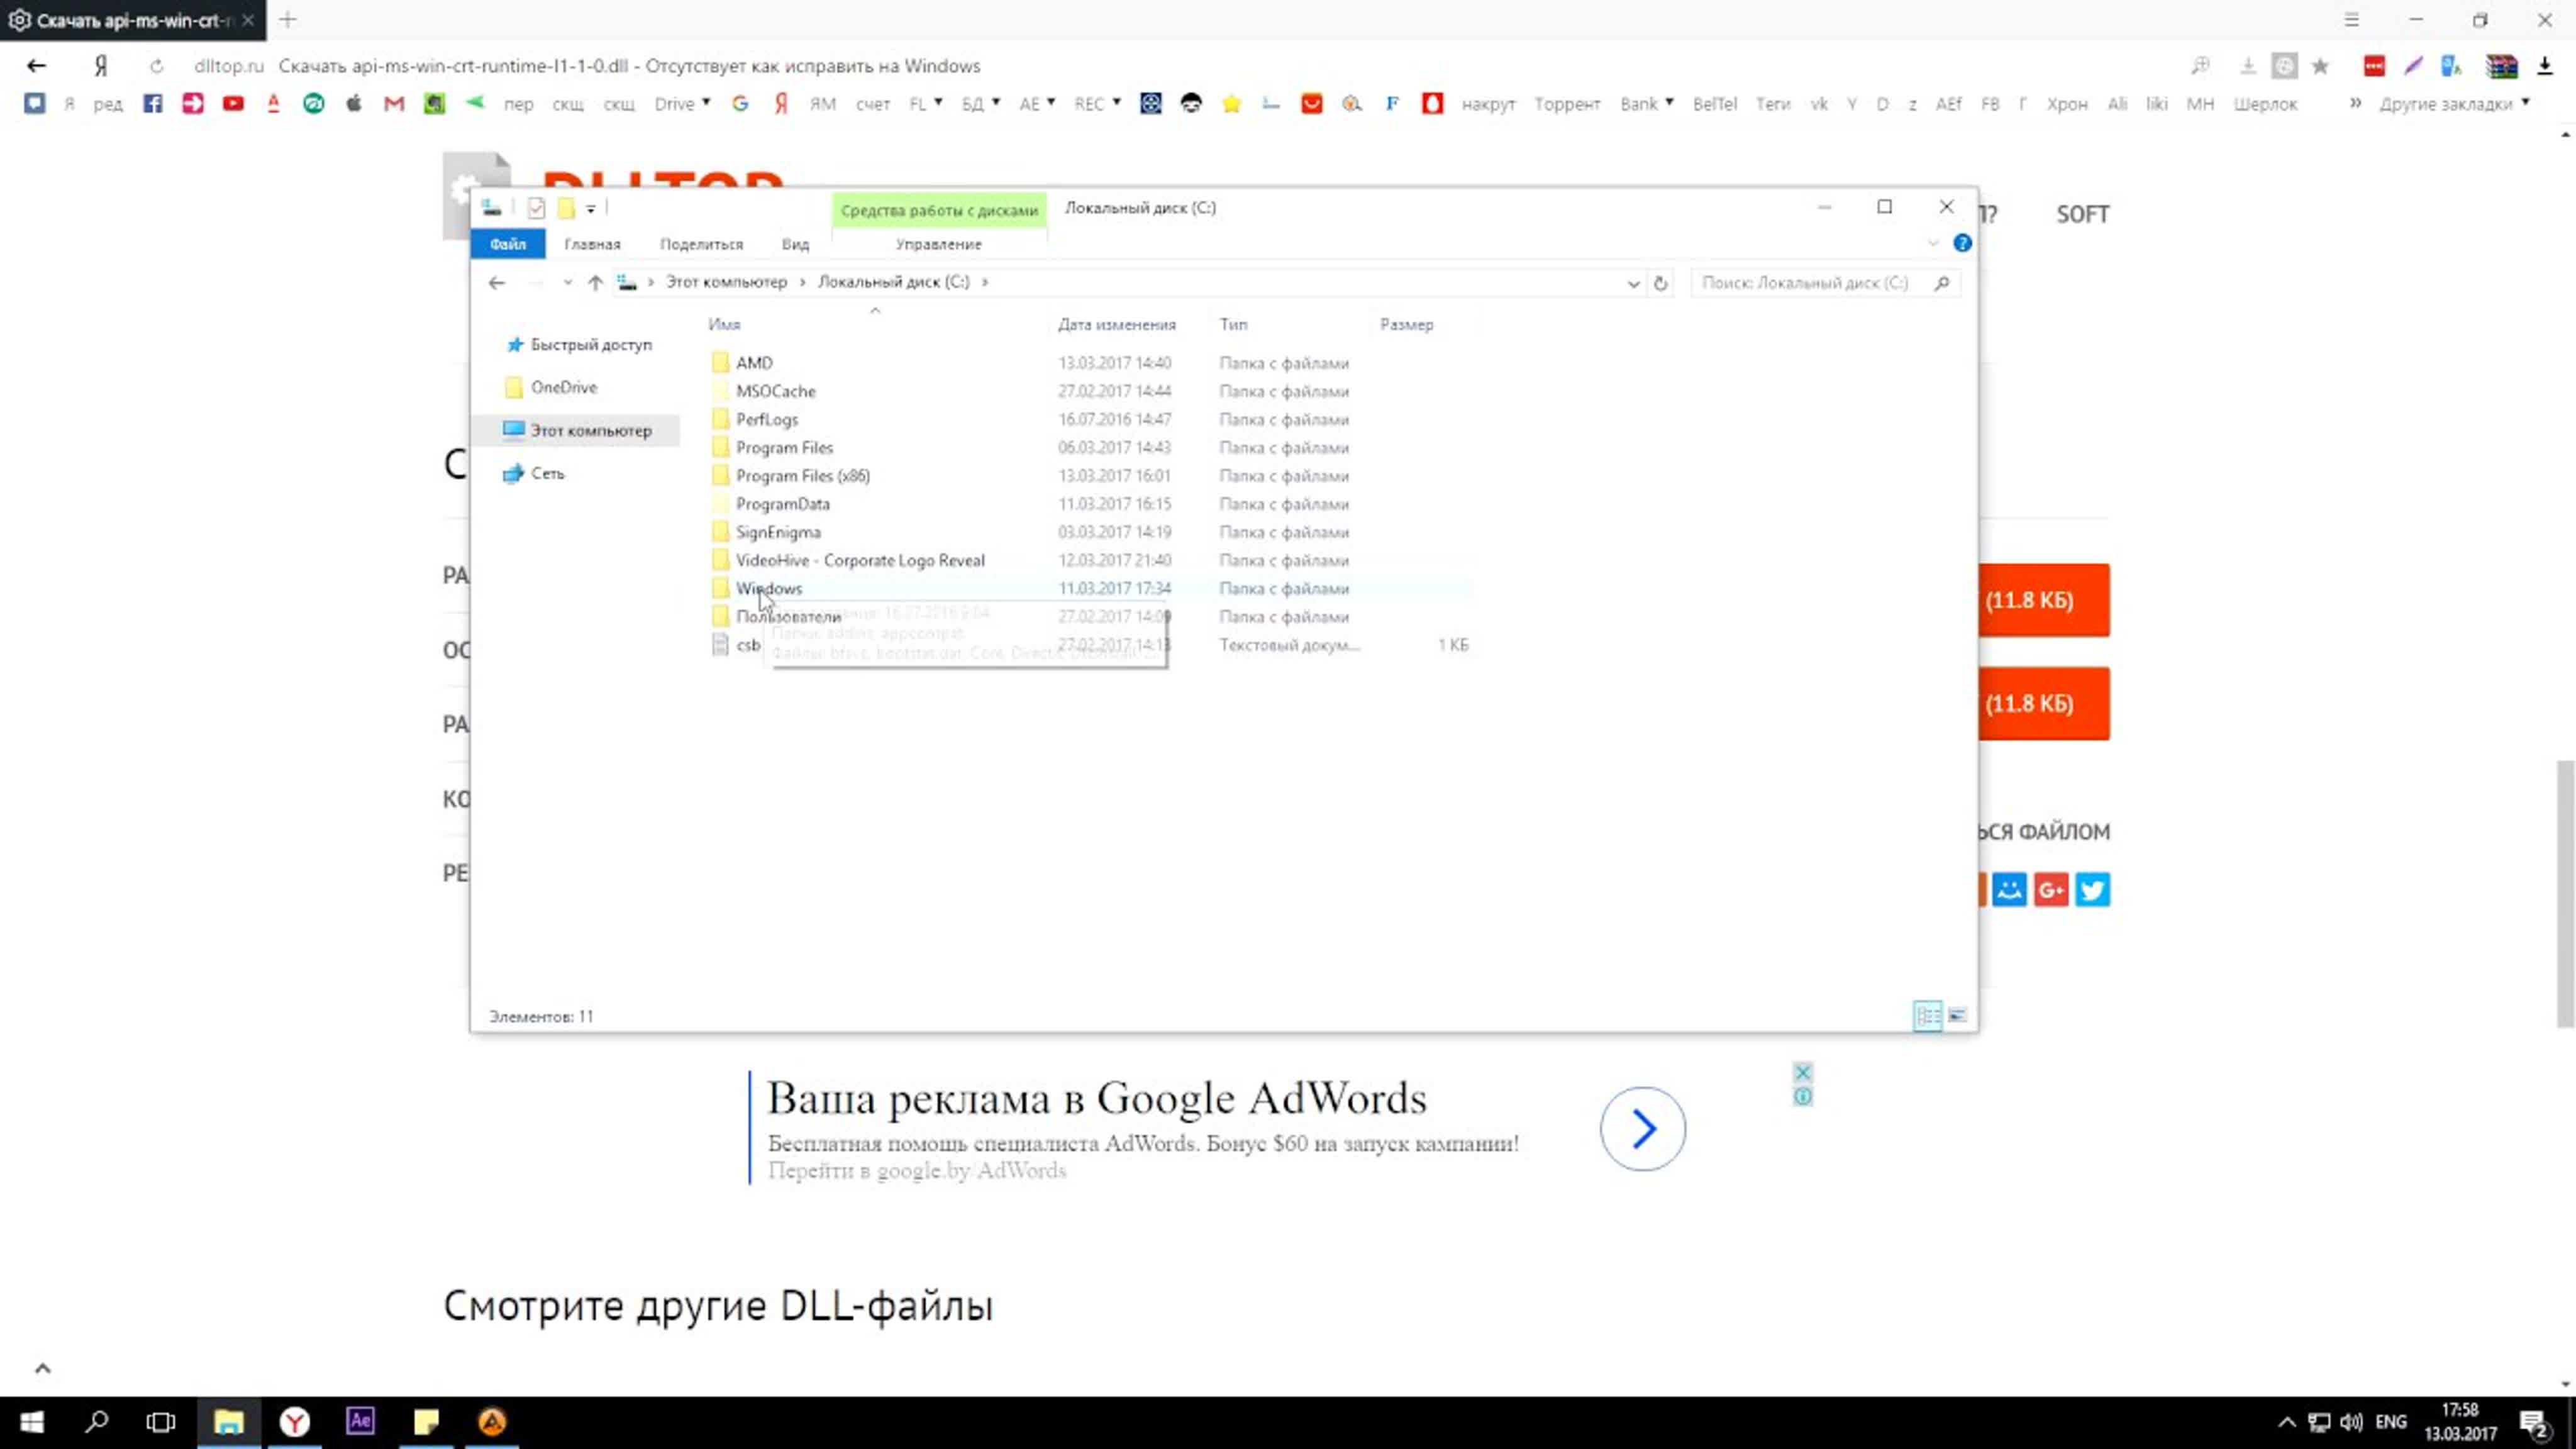Click browser back arrow
2576x1449 pixels.
tap(37, 66)
